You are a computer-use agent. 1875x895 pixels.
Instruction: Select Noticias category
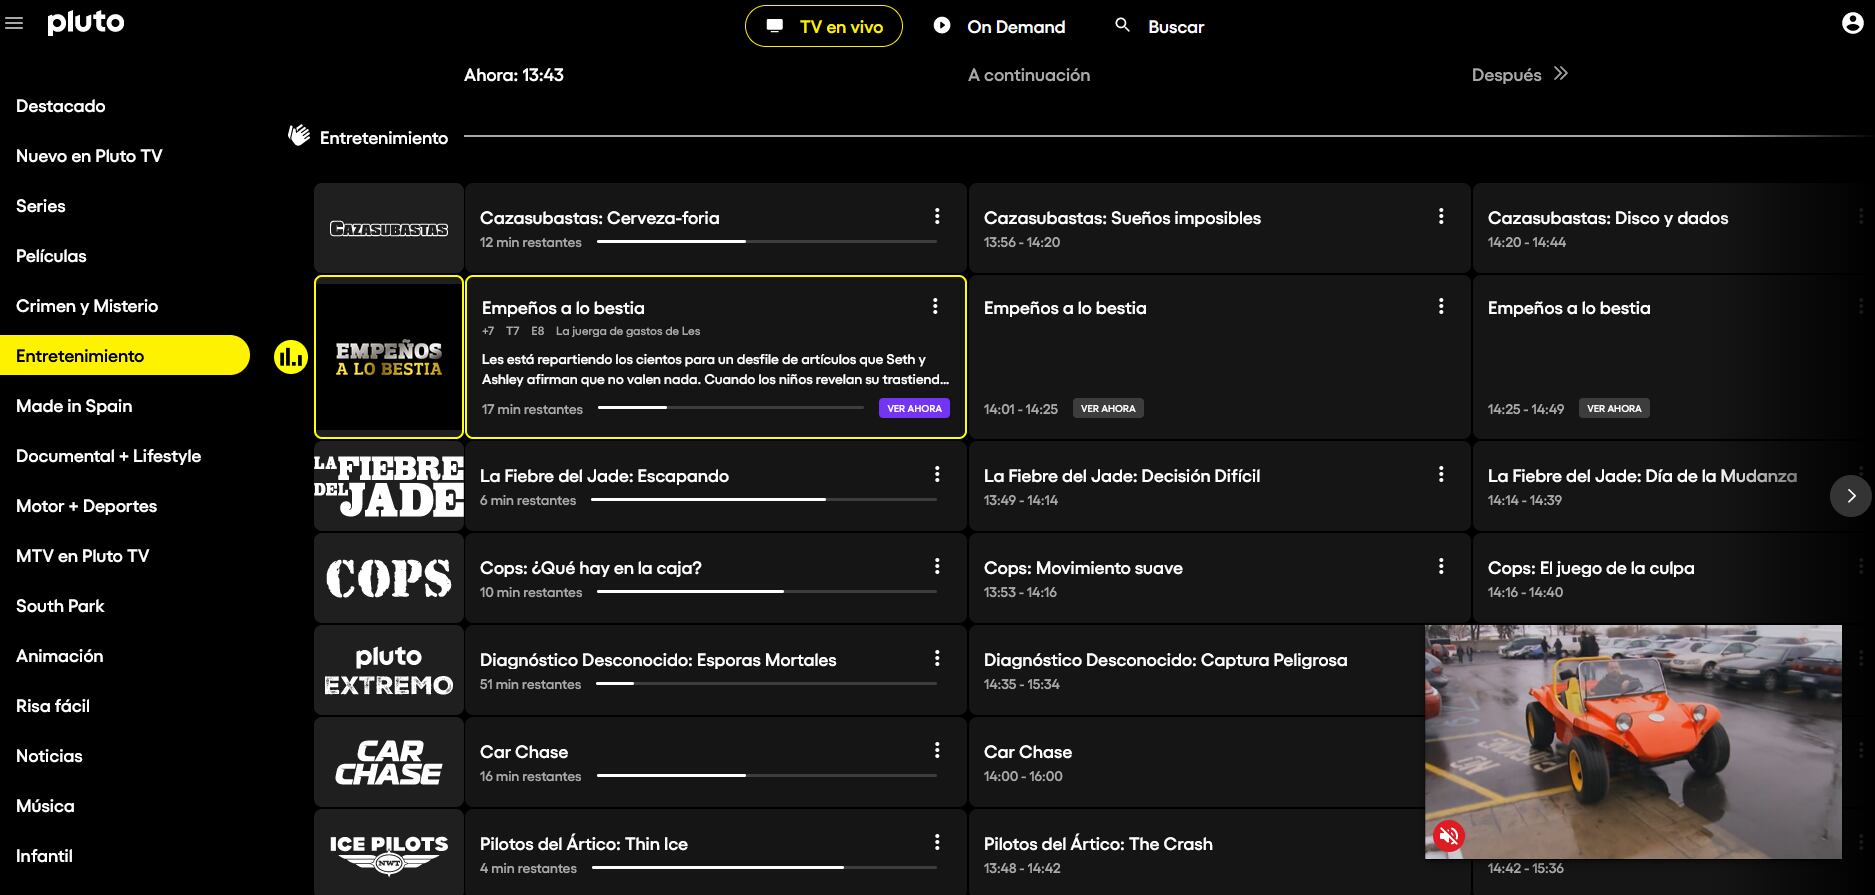click(x=49, y=756)
